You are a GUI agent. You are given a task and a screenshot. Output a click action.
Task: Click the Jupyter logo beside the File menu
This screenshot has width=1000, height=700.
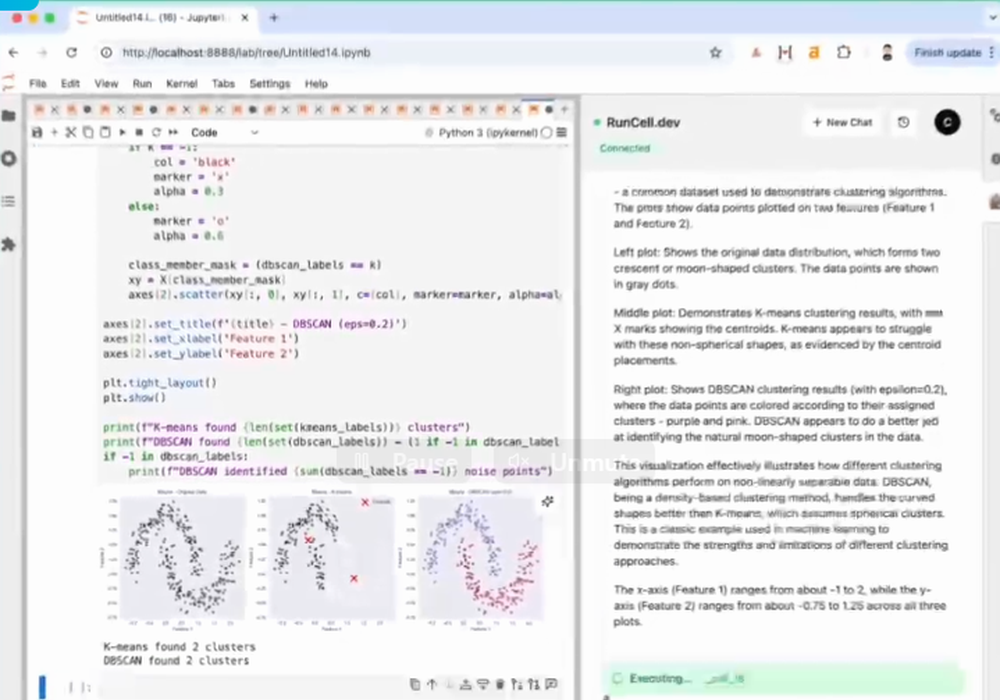click(x=8, y=83)
